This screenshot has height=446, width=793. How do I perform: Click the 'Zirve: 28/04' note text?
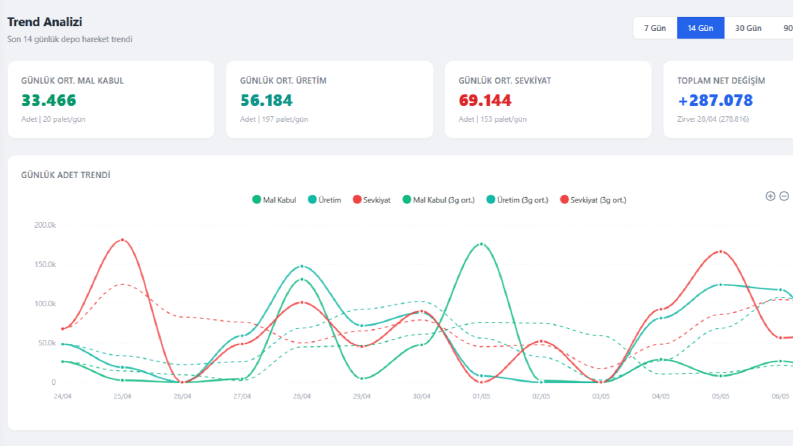[x=713, y=119]
